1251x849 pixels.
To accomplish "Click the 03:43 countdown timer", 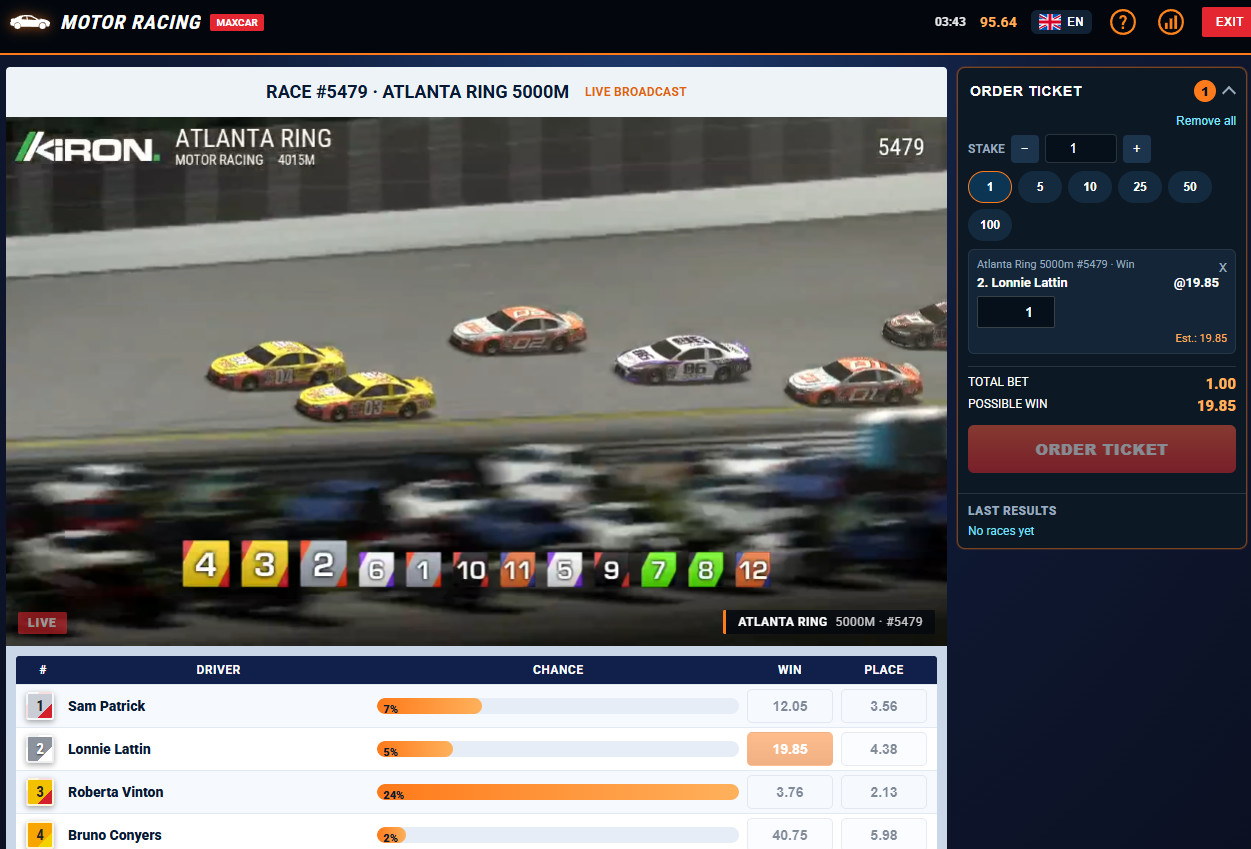I will click(950, 22).
